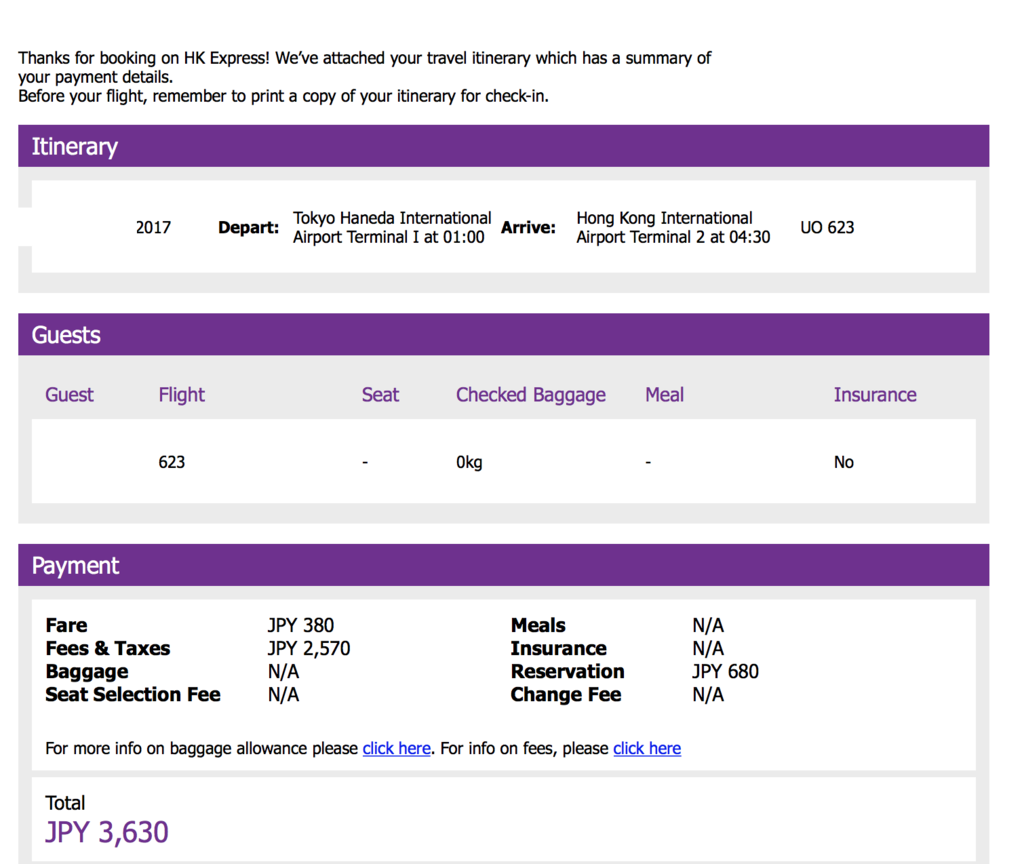The width and height of the screenshot is (1024, 864).
Task: Click the 'Guest' column header
Action: pos(69,395)
